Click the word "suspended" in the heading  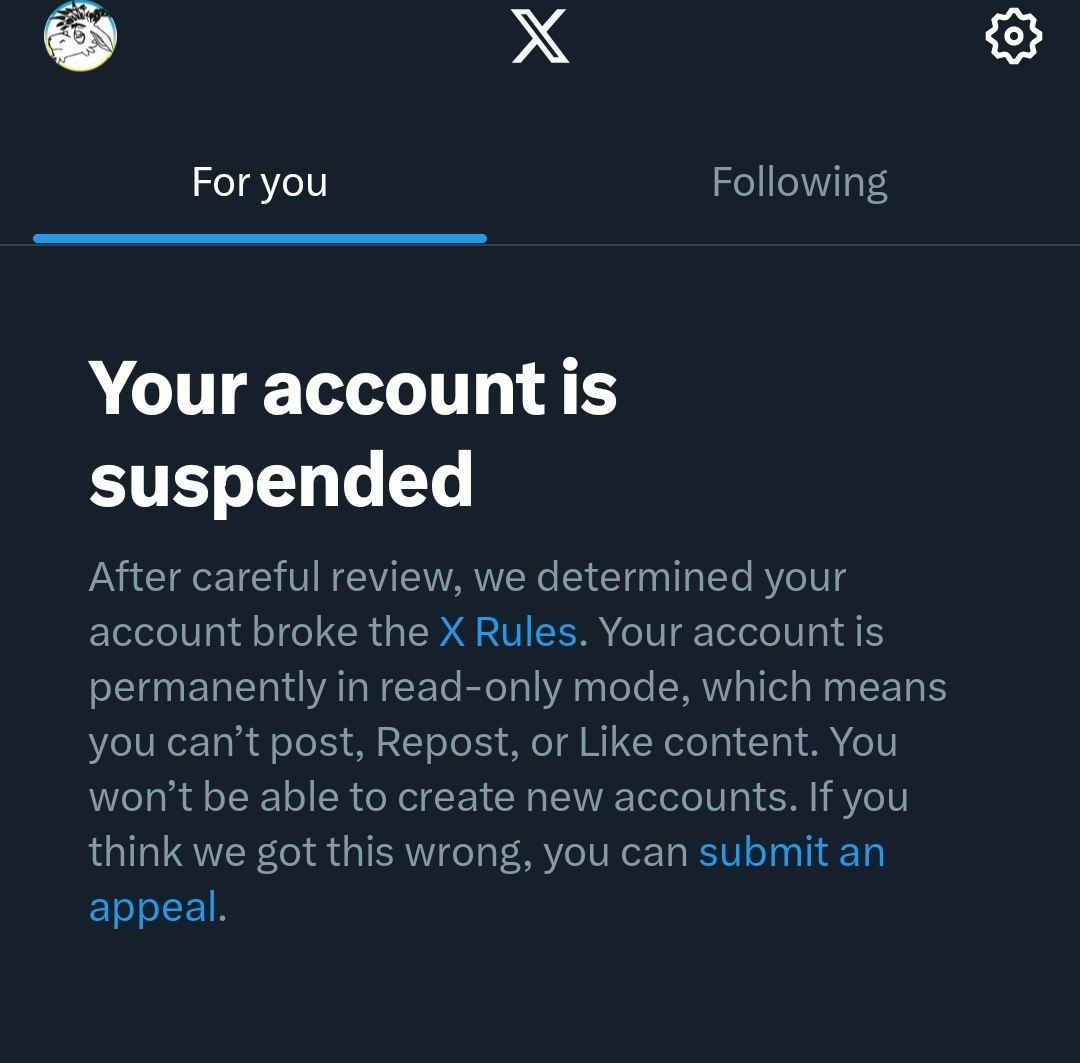tap(281, 479)
